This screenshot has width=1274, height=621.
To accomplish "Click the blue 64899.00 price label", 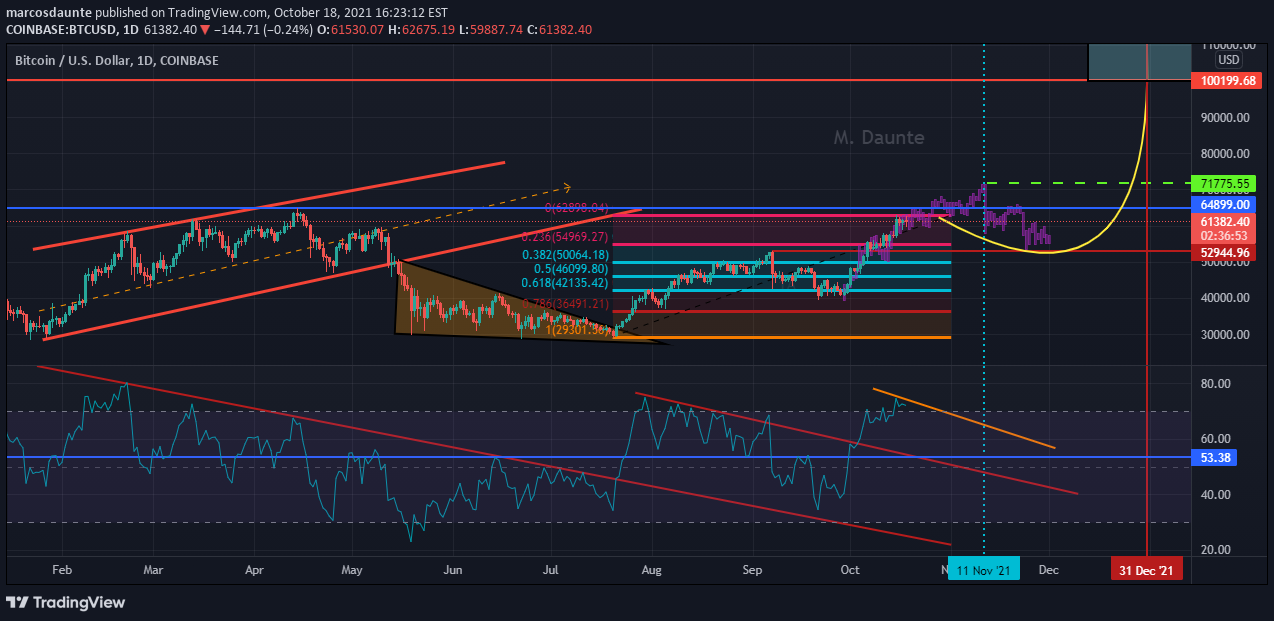I will (x=1226, y=204).
